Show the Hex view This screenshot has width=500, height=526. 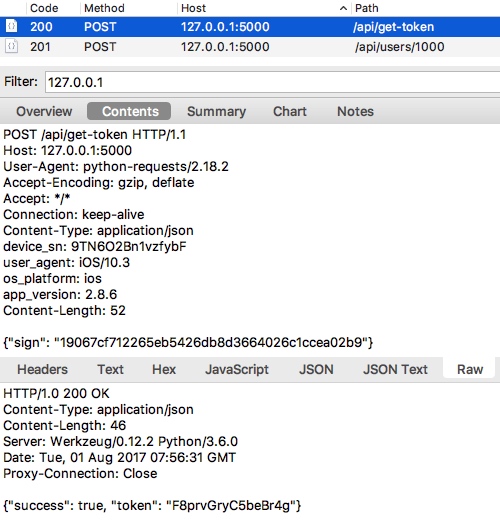(x=164, y=369)
